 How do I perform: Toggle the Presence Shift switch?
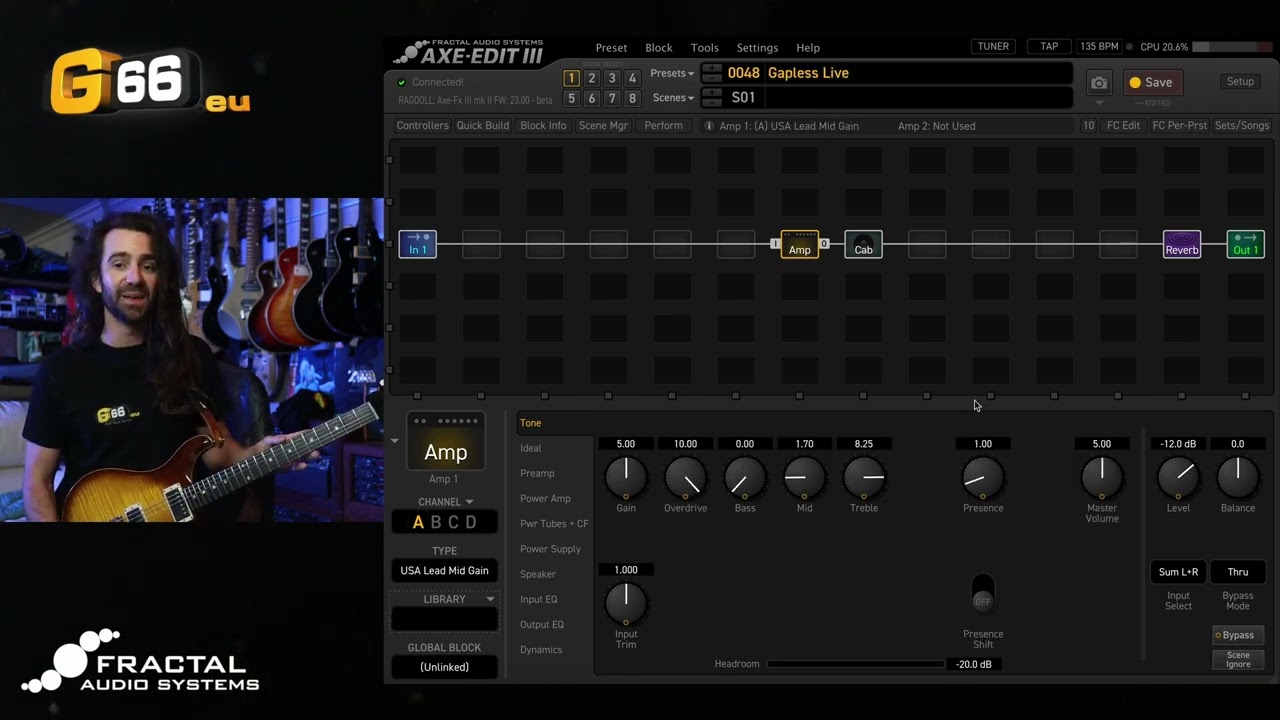pos(983,594)
